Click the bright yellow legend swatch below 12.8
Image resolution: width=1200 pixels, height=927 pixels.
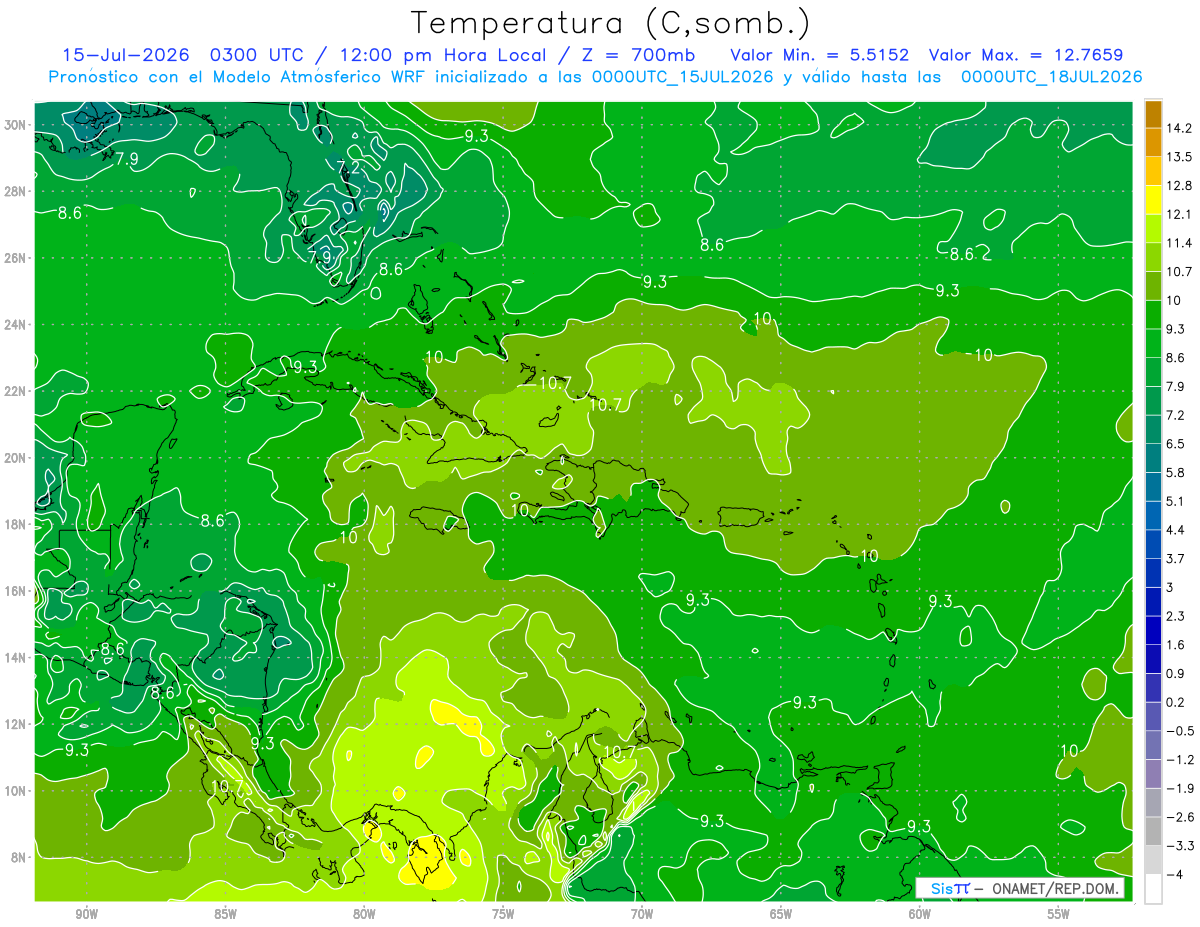click(1153, 200)
